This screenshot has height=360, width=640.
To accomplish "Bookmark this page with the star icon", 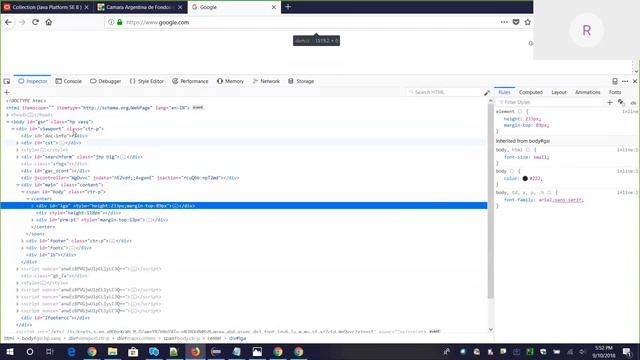I will pyautogui.click(x=527, y=22).
